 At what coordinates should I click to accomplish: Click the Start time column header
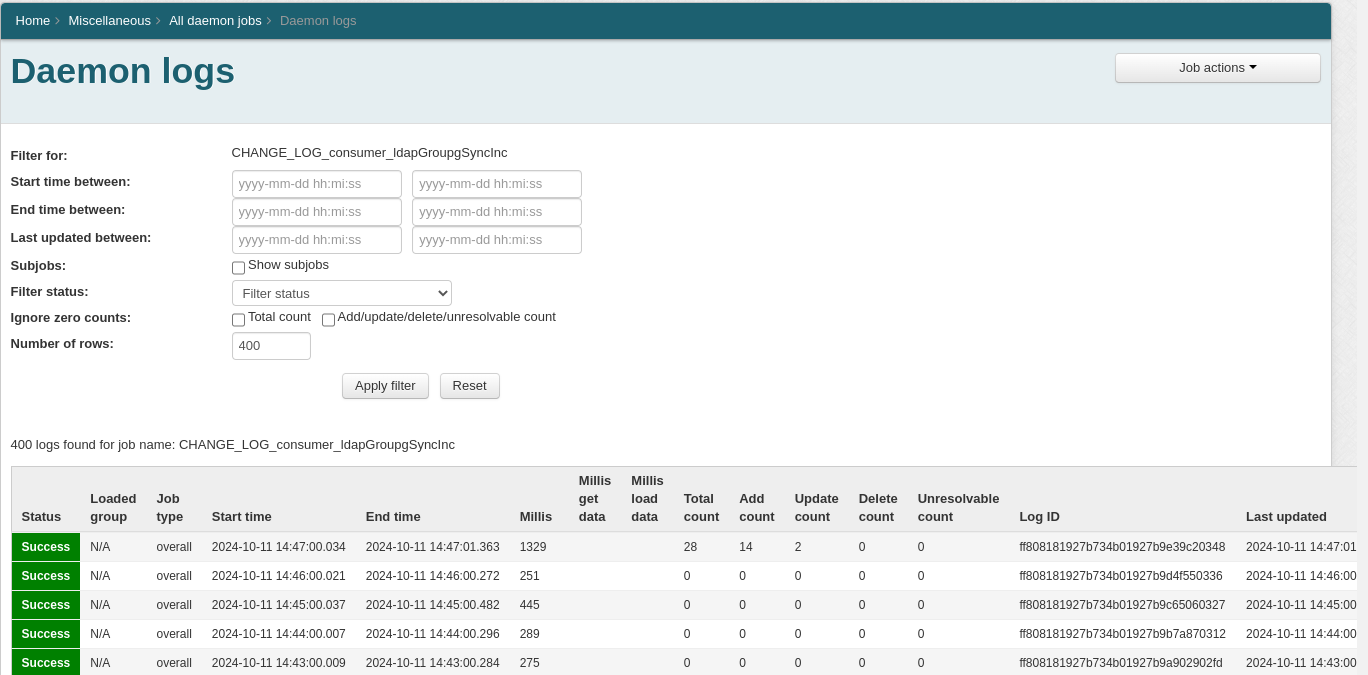coord(241,517)
